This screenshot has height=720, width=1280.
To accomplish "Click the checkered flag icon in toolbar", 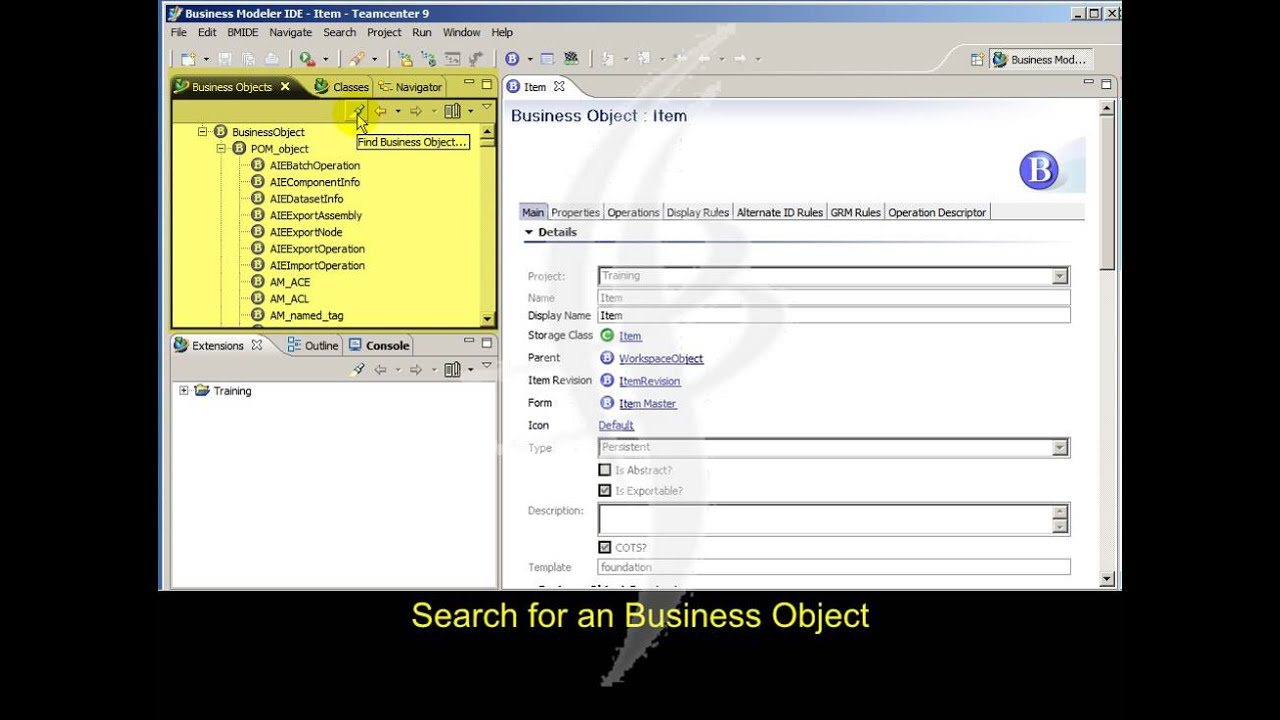I will click(571, 59).
